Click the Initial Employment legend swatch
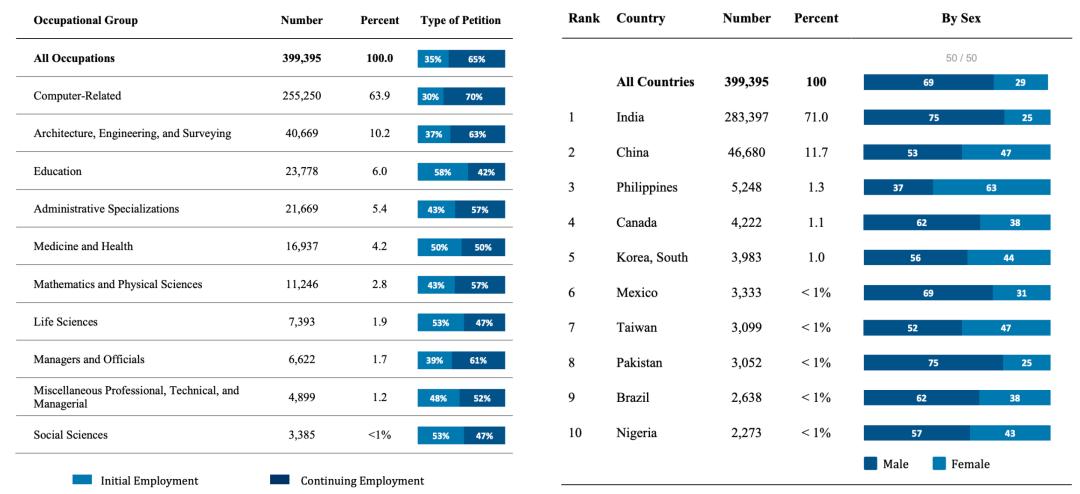The height and width of the screenshot is (494, 1080). point(82,480)
